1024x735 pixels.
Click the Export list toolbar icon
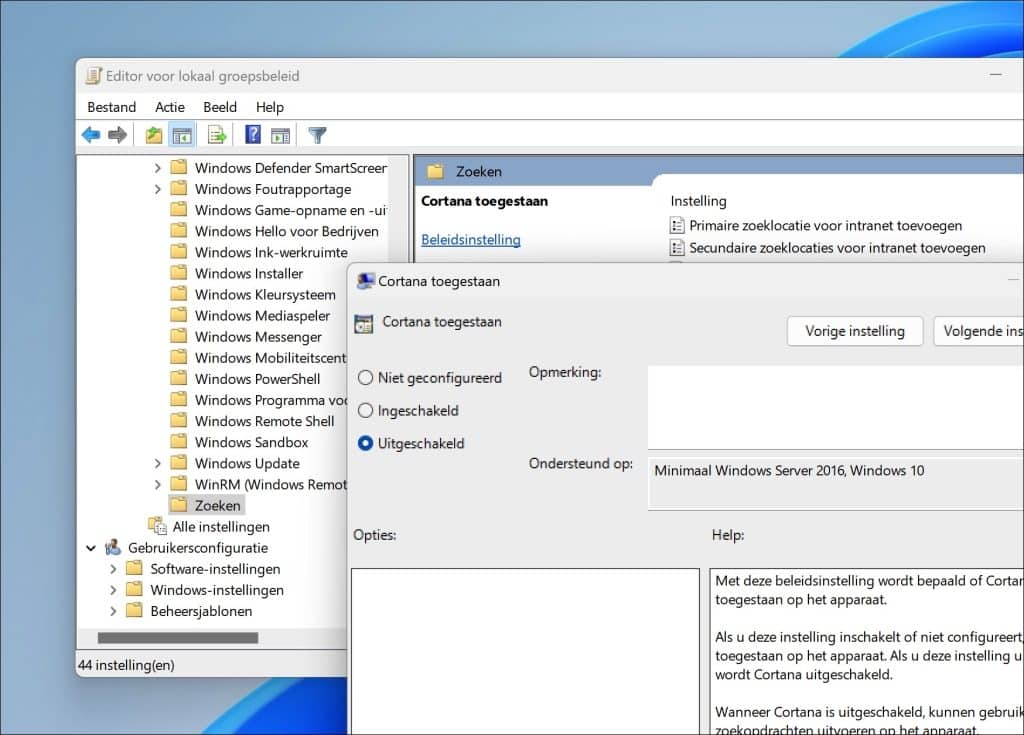point(217,135)
